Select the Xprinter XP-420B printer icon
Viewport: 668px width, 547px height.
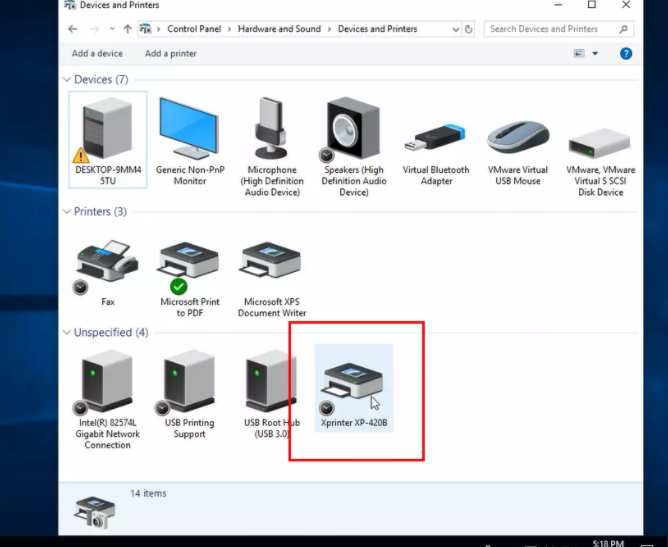coord(354,388)
